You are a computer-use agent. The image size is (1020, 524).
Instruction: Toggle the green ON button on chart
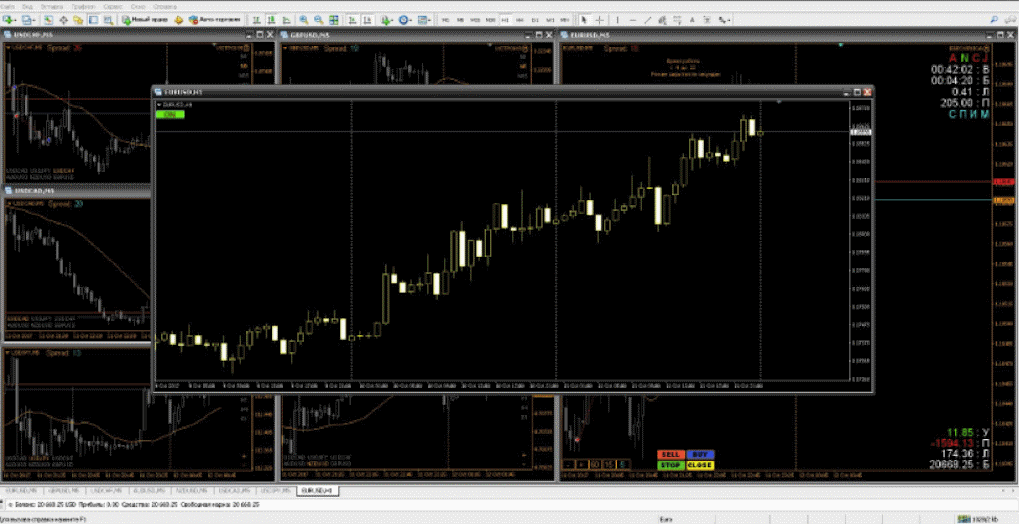(170, 114)
